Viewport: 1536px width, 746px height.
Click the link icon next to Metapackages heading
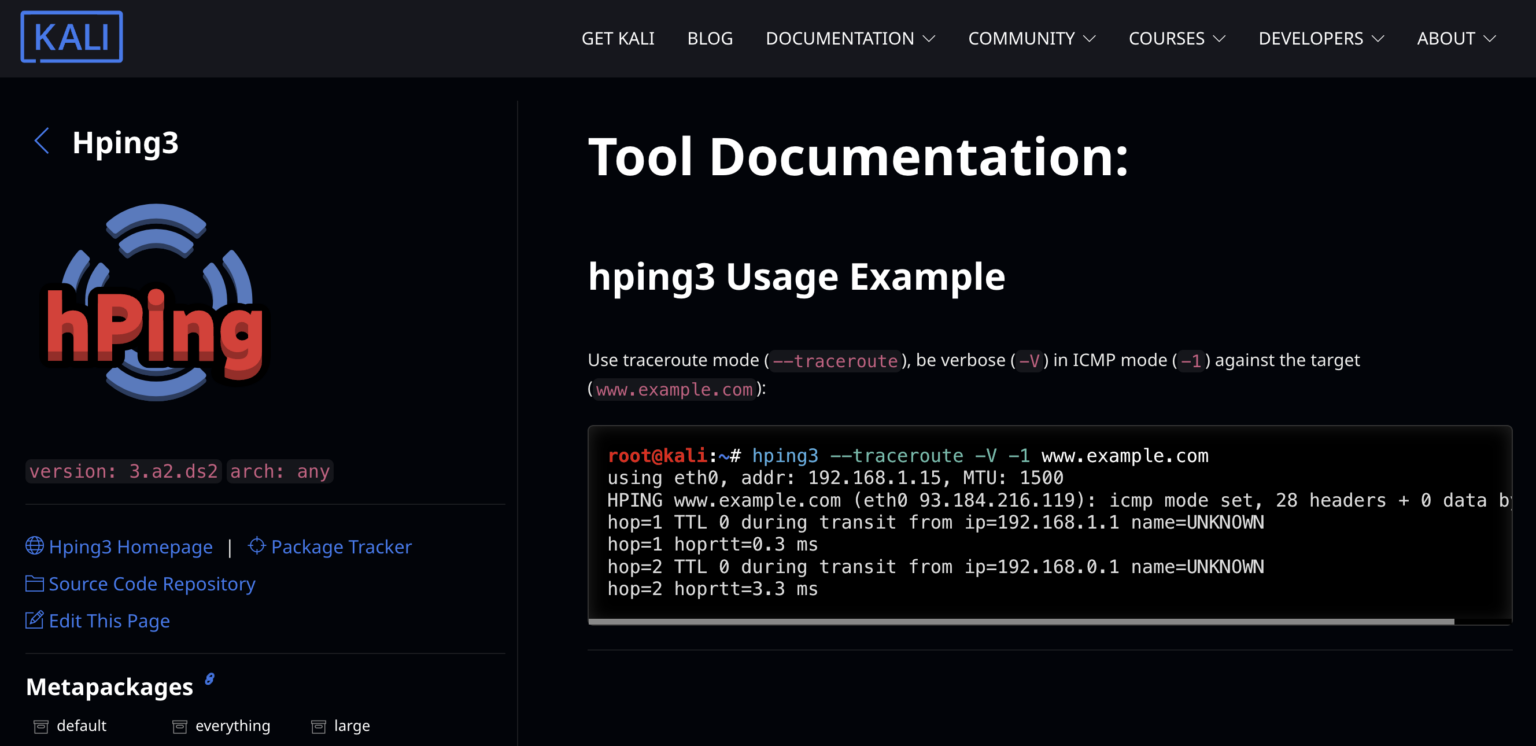click(209, 678)
